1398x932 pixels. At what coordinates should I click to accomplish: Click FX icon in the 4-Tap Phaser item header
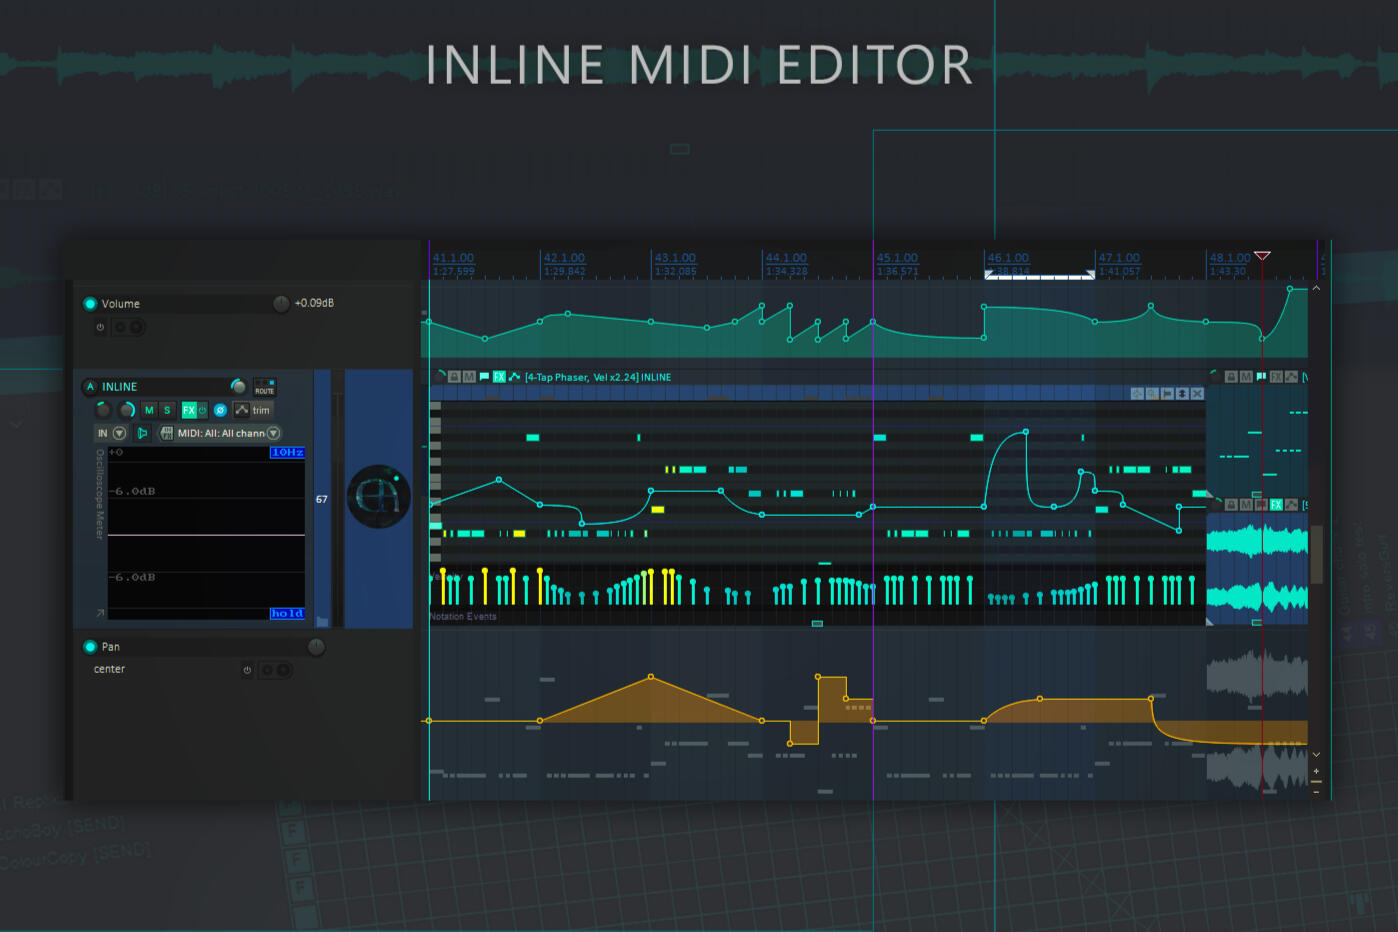(x=500, y=377)
